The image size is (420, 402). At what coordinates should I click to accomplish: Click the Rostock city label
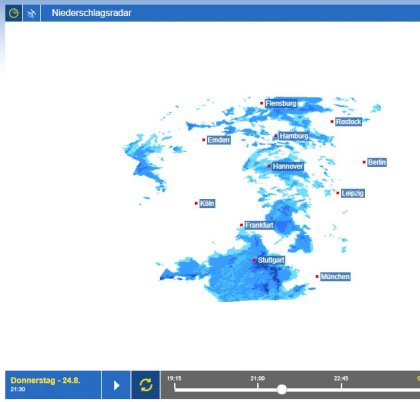tap(348, 122)
